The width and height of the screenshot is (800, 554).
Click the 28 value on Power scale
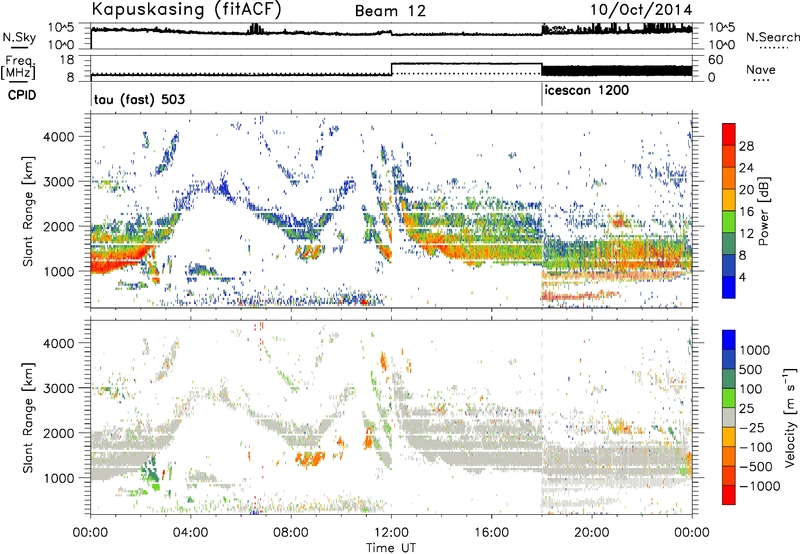tap(746, 146)
